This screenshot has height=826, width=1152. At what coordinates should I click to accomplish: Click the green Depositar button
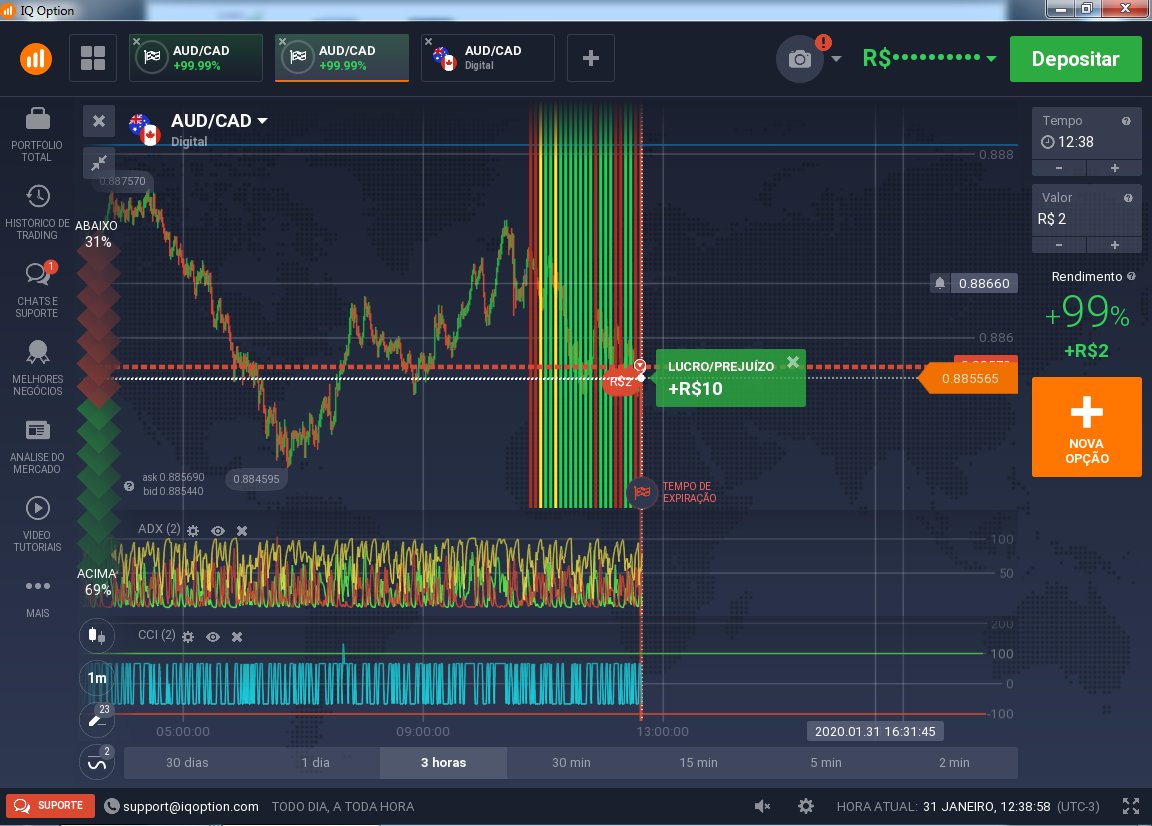[x=1076, y=59]
